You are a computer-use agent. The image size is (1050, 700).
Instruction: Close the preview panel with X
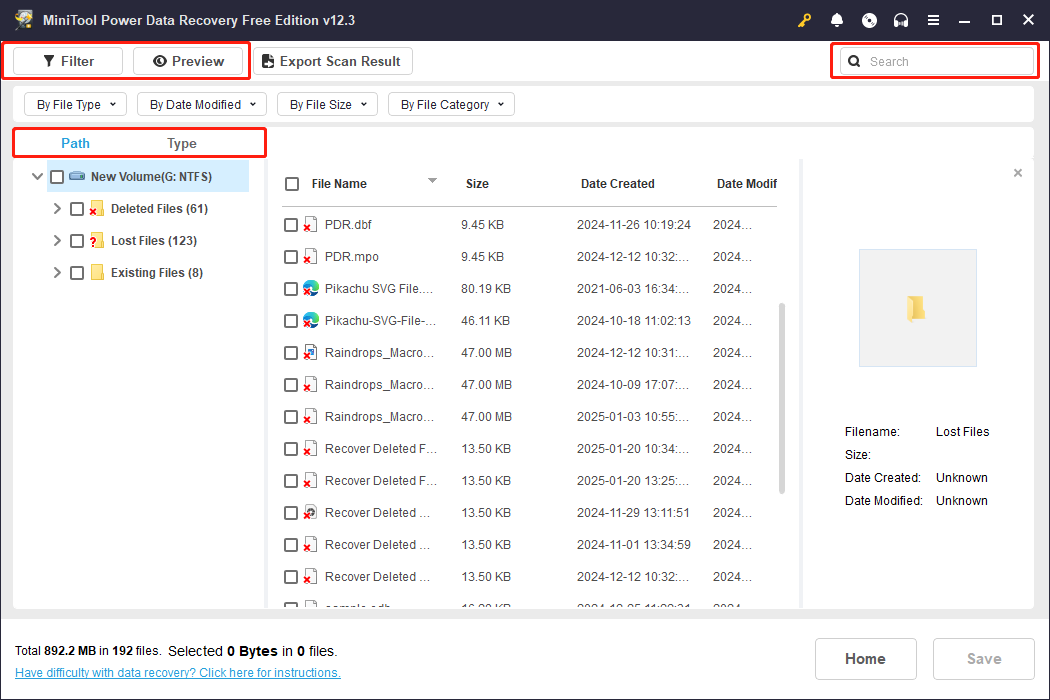click(1018, 173)
